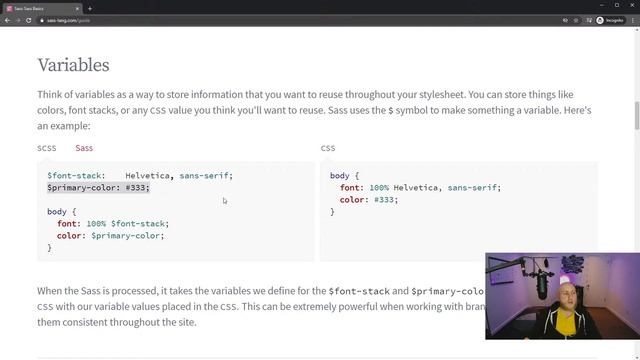Click the 'color: $primary-color;' line
Image resolution: width=640 pixels, height=360 pixels.
tap(111, 236)
